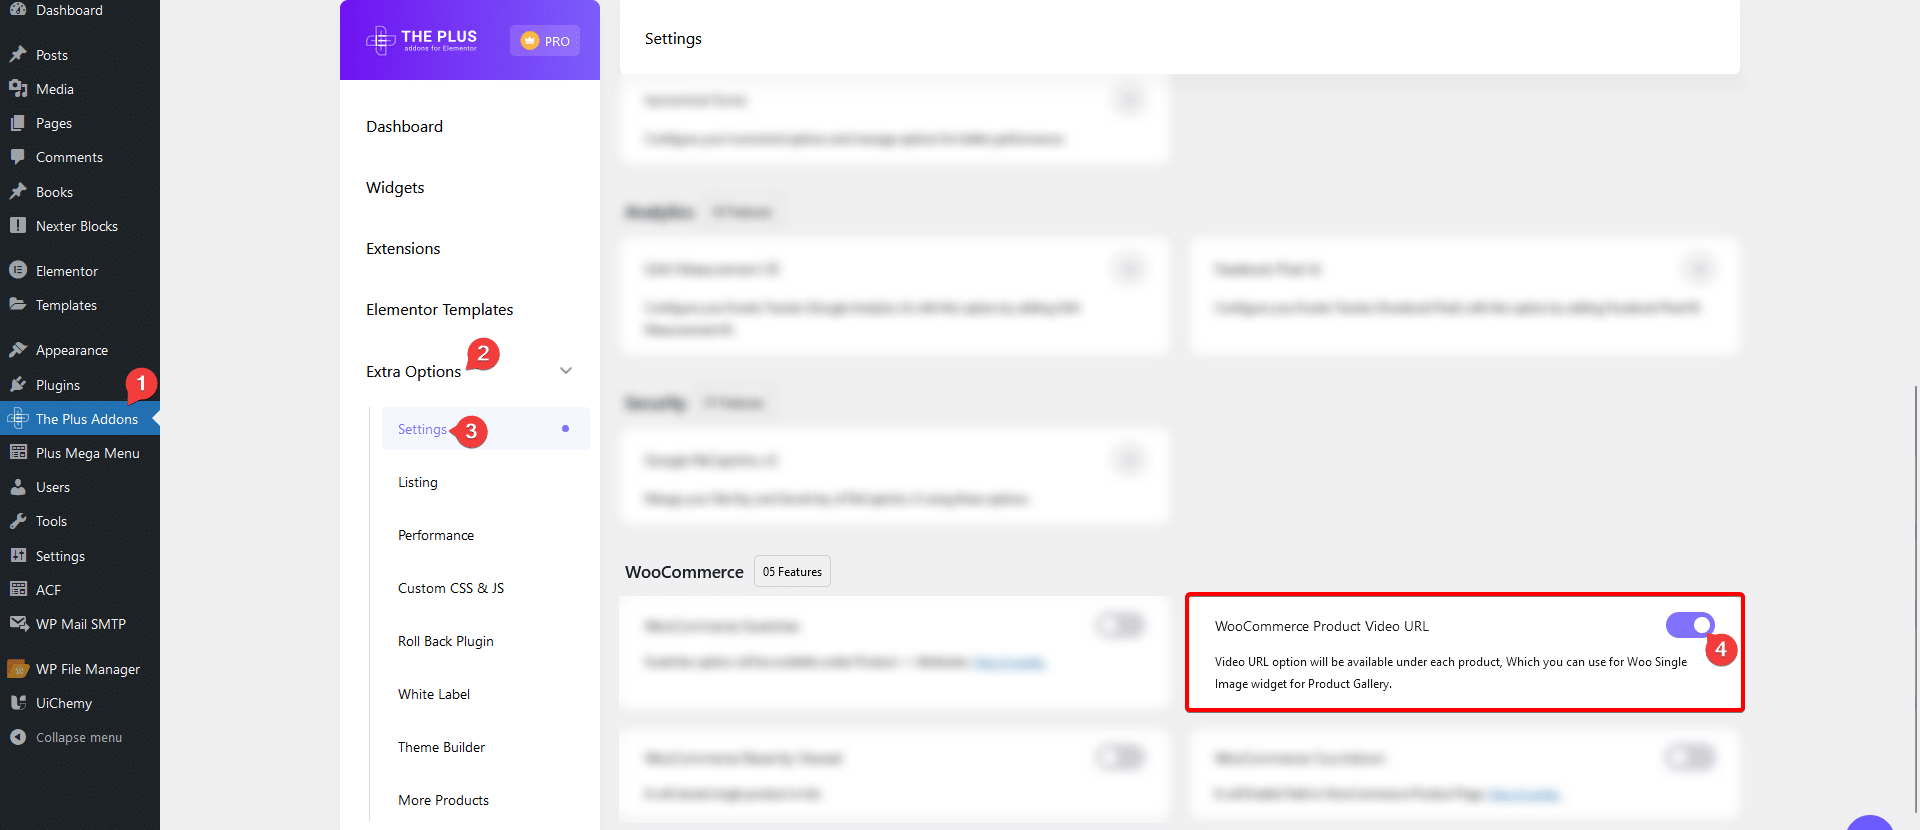Open the White Label submenu
Viewport: 1920px width, 830px height.
[x=434, y=694]
